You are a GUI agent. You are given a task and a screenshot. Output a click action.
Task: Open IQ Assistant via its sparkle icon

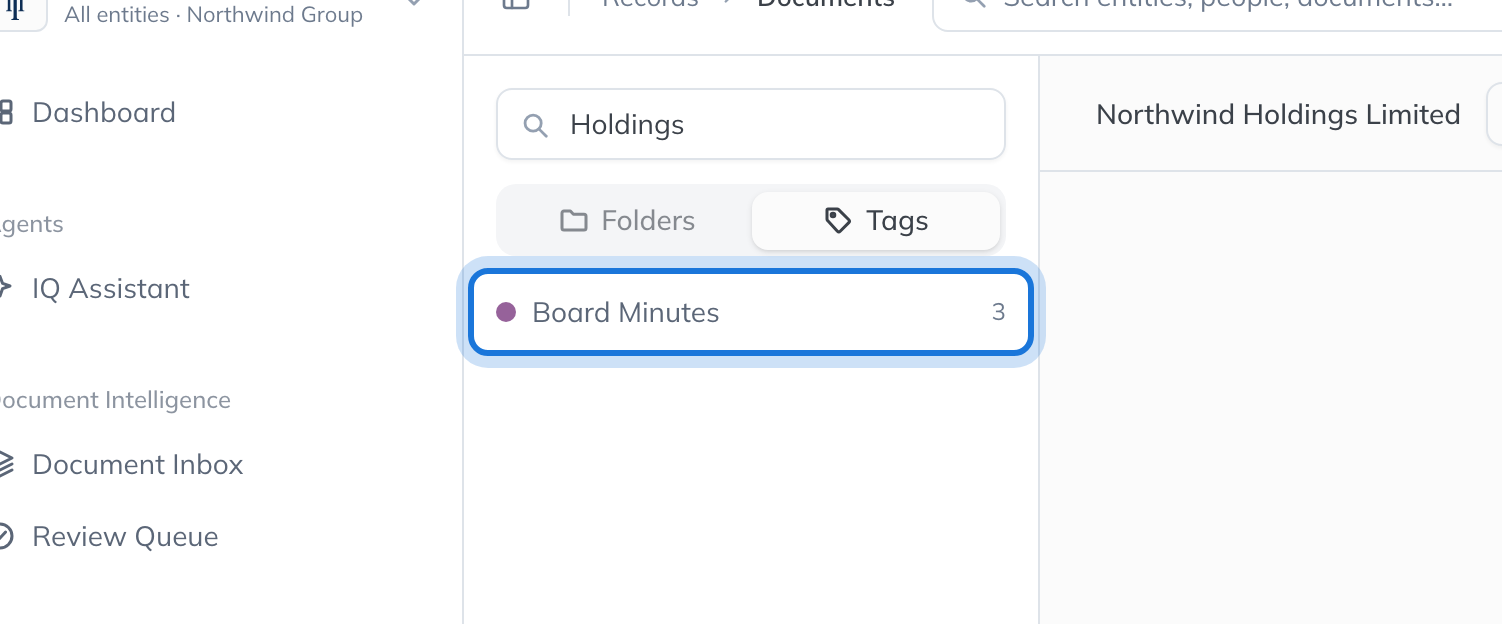pos(5,288)
